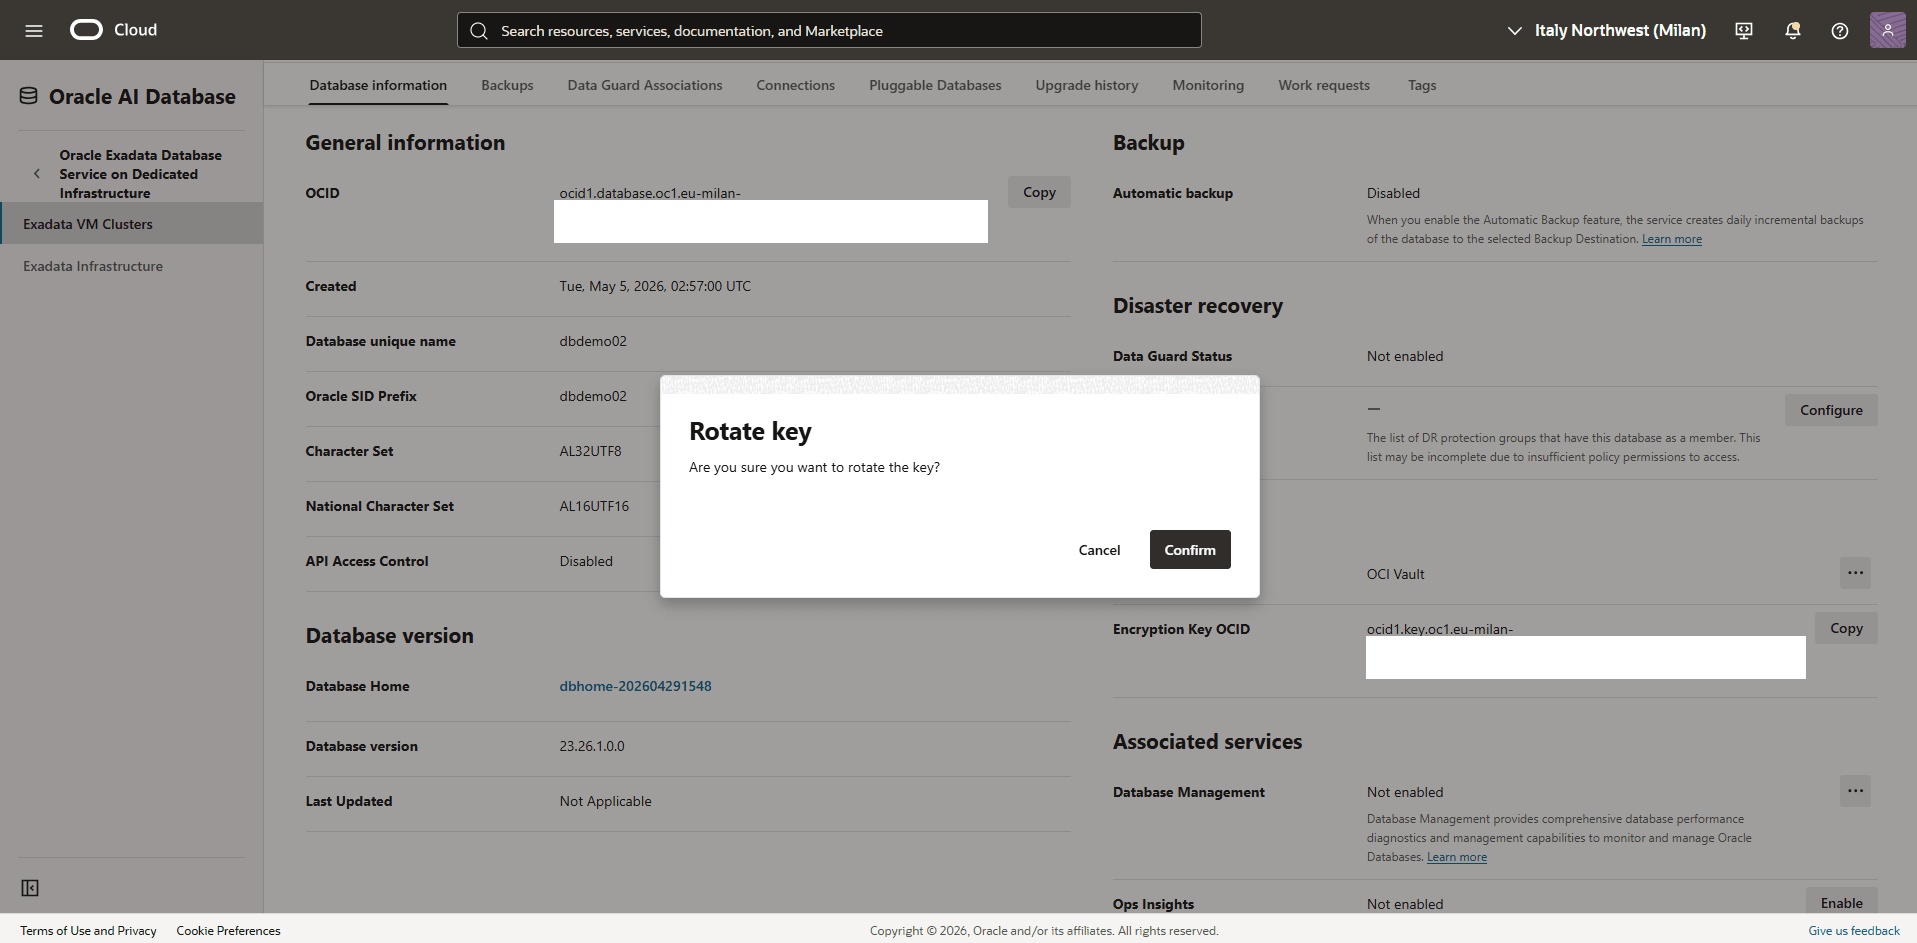Open Learn more link under Database Management
1917x943 pixels.
pyautogui.click(x=1456, y=857)
